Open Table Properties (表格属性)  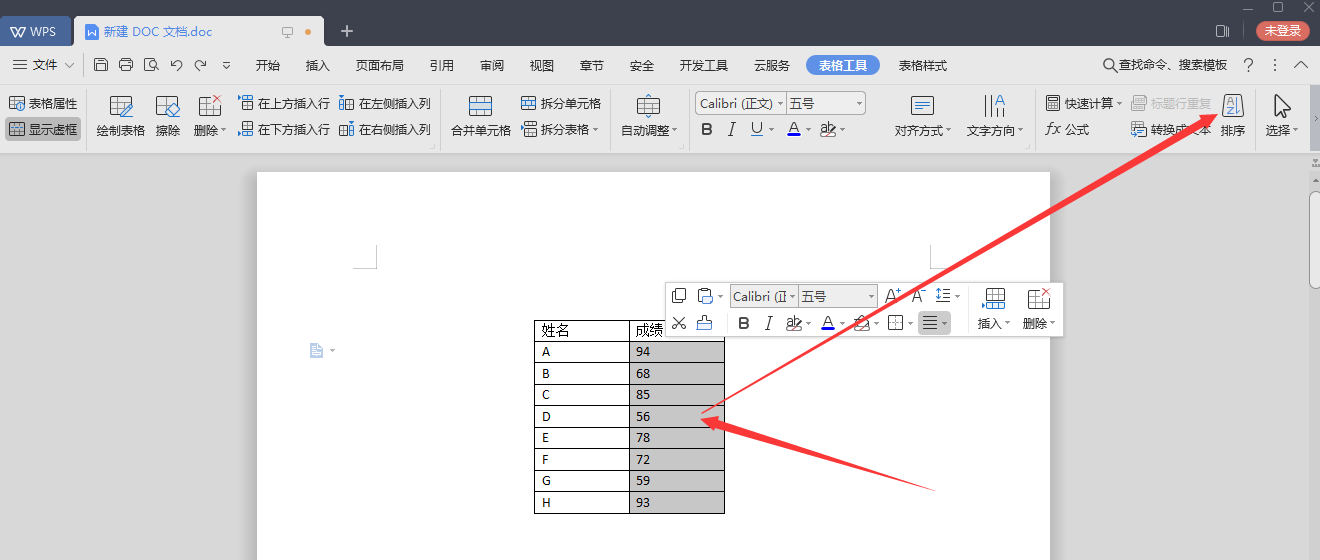(x=43, y=104)
